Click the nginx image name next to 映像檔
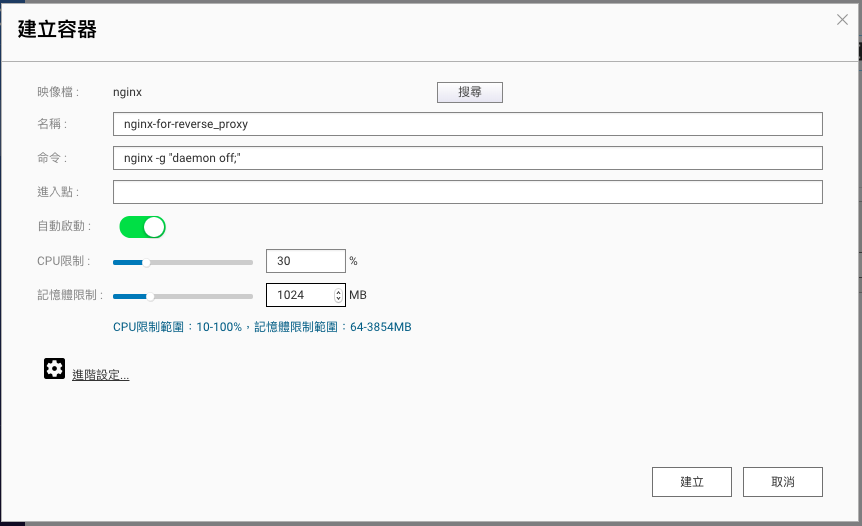The image size is (862, 526). [x=128, y=92]
